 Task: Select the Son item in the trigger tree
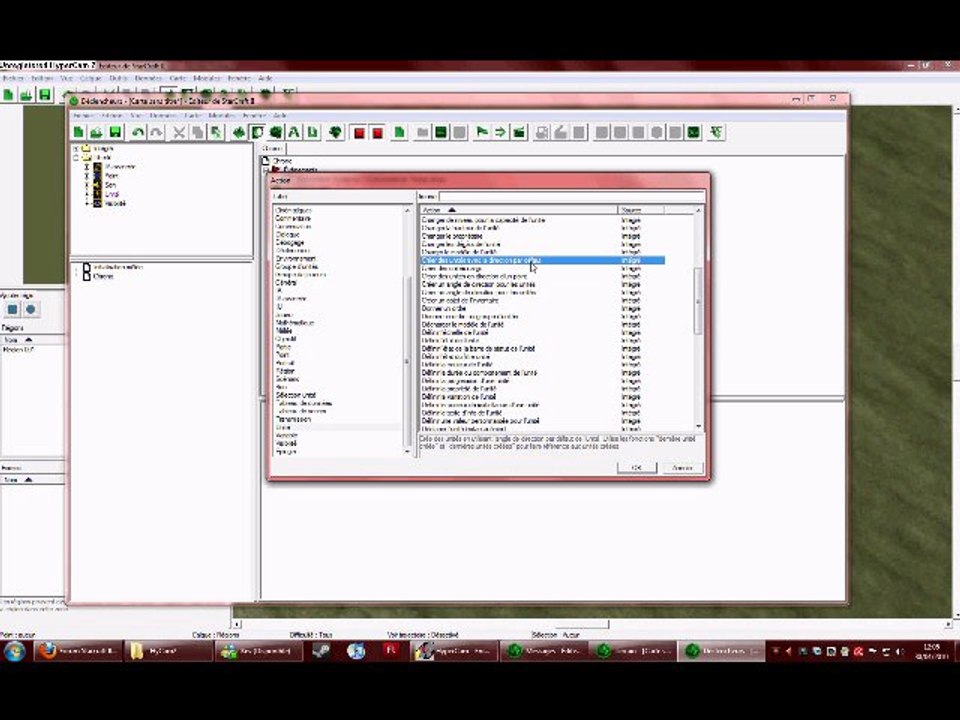coord(110,185)
